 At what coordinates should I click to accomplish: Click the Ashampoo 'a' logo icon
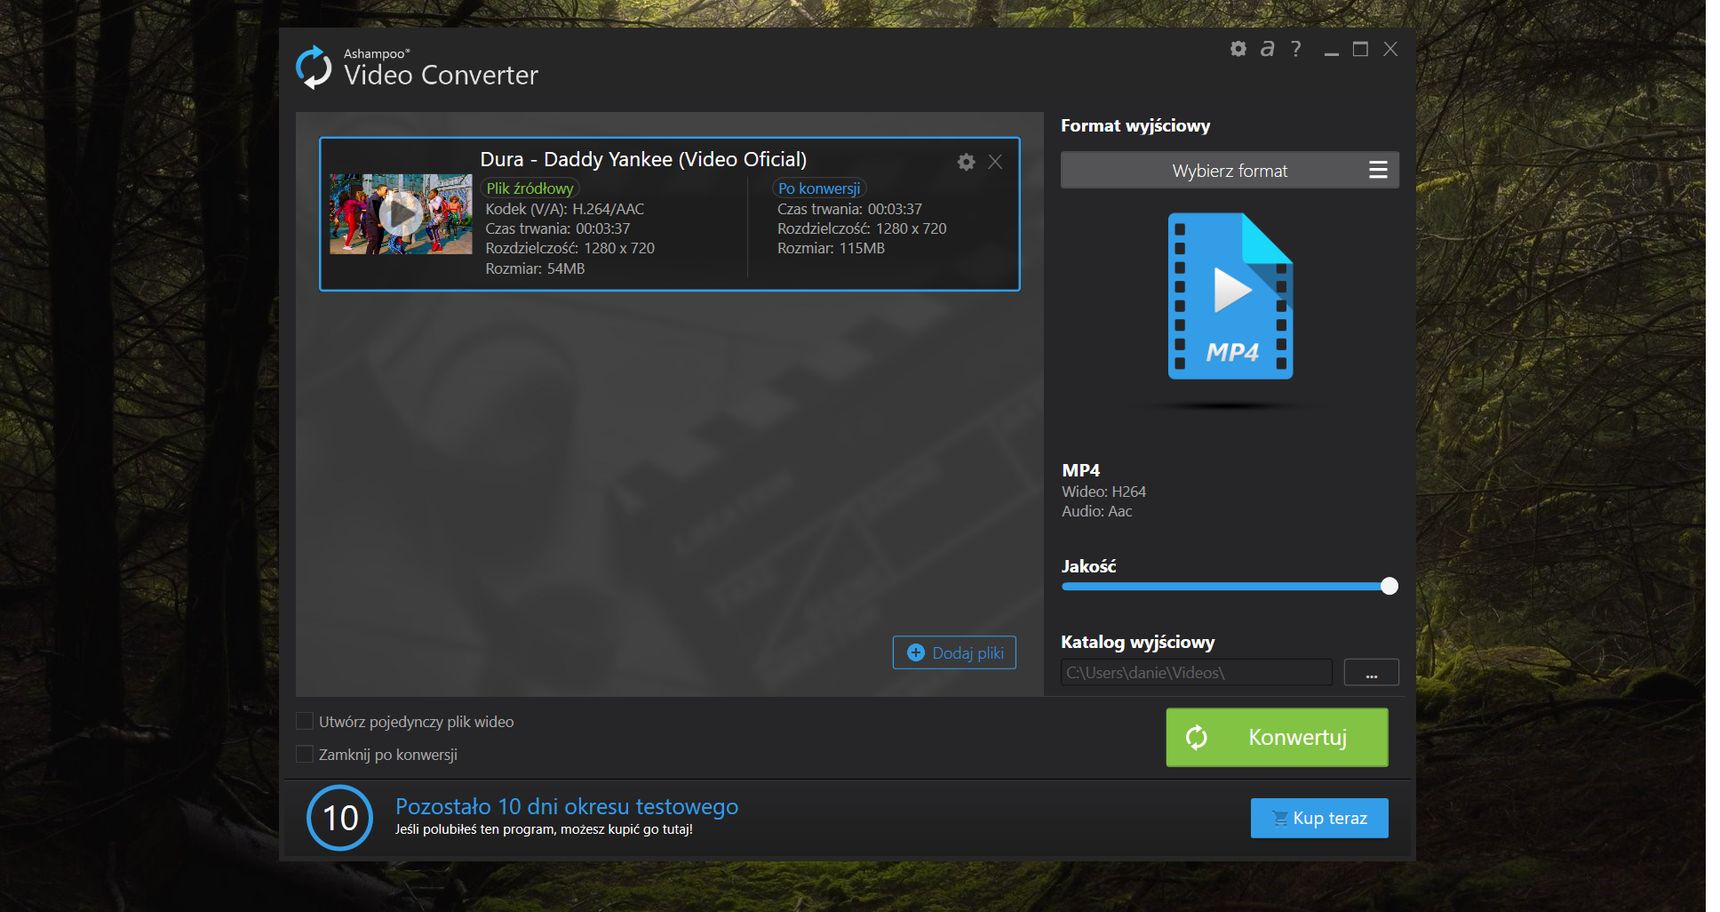pyautogui.click(x=1267, y=49)
